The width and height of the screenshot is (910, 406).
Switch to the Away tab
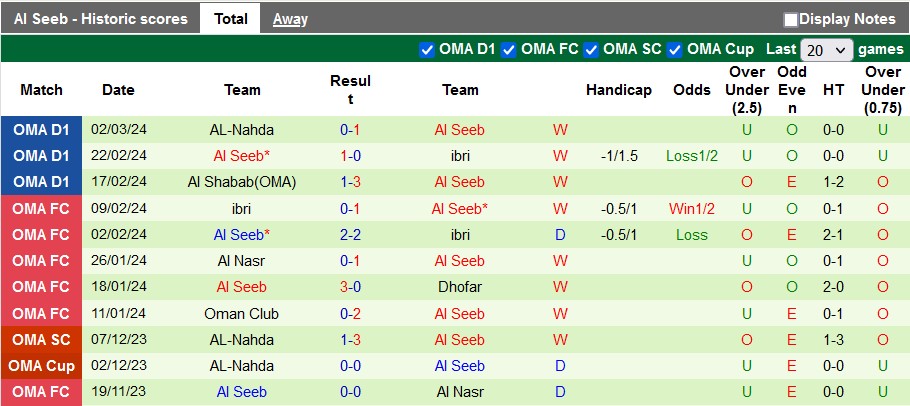pos(290,19)
